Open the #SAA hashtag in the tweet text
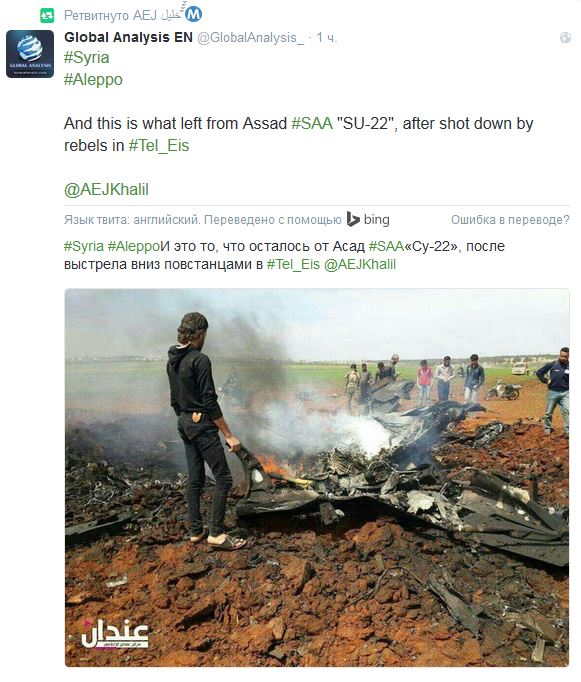 click(x=312, y=124)
